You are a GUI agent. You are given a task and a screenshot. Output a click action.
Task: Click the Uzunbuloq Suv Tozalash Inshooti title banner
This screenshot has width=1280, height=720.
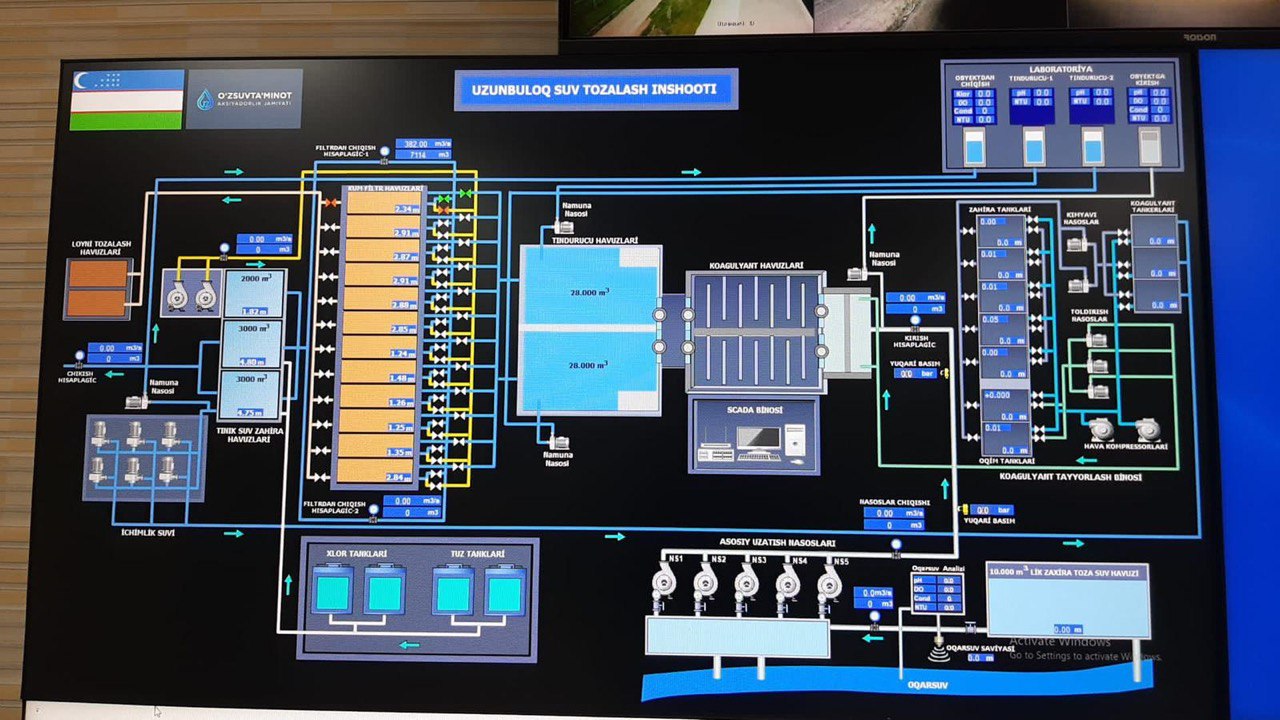[x=596, y=90]
